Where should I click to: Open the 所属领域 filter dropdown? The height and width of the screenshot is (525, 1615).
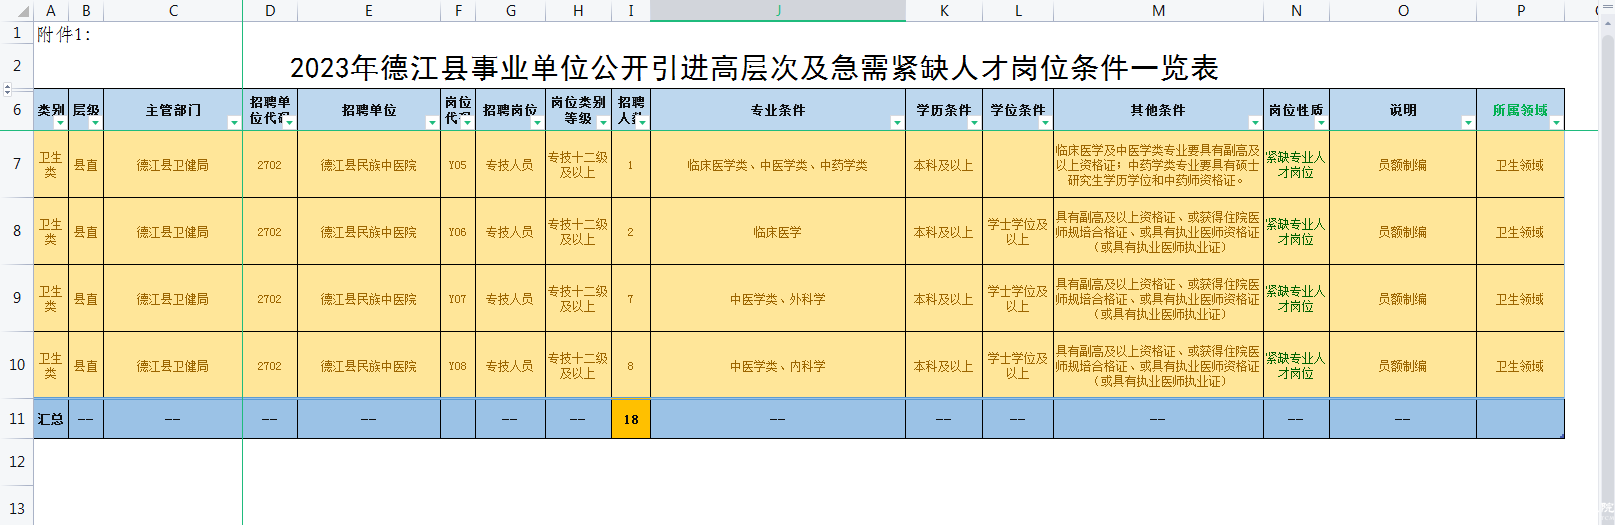pos(1556,123)
